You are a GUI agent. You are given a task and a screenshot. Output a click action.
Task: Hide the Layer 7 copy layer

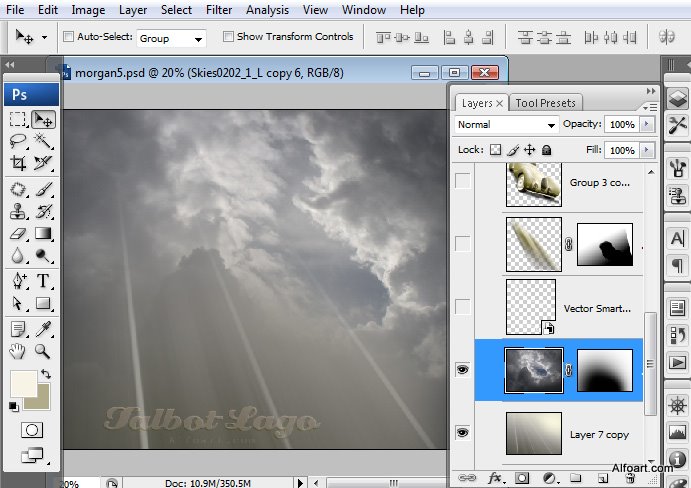(462, 432)
